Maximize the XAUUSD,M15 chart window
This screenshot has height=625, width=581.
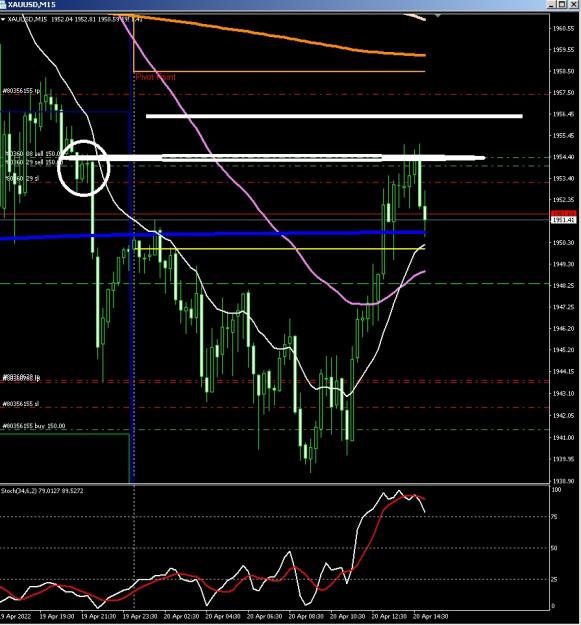point(562,4)
